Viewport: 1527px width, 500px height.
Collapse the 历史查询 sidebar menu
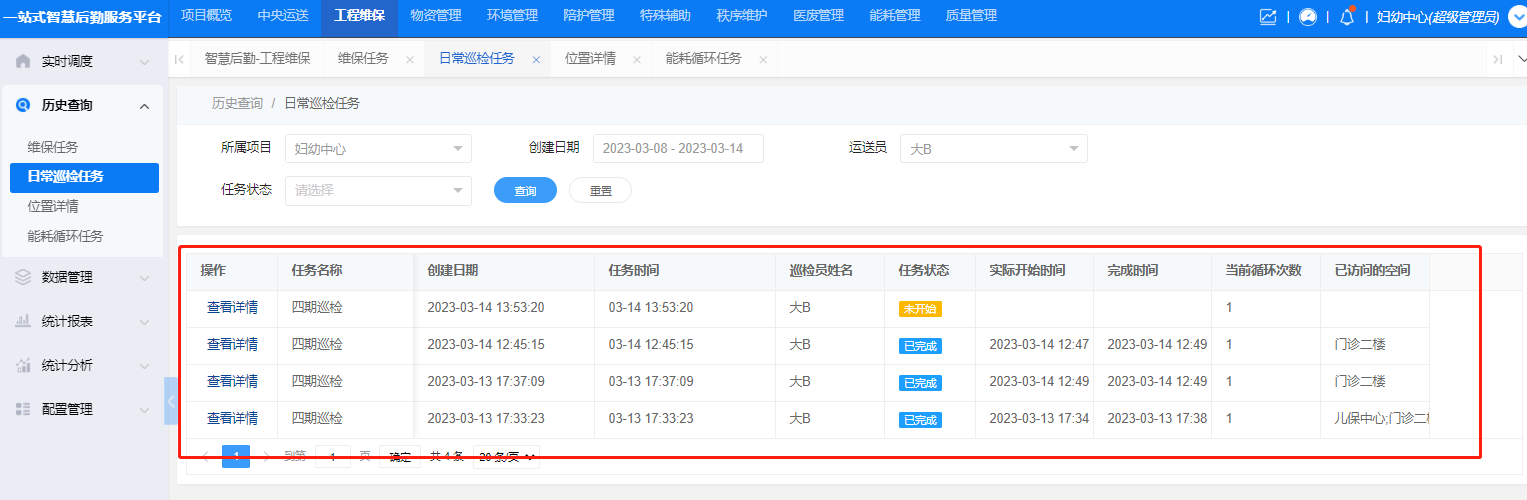145,106
